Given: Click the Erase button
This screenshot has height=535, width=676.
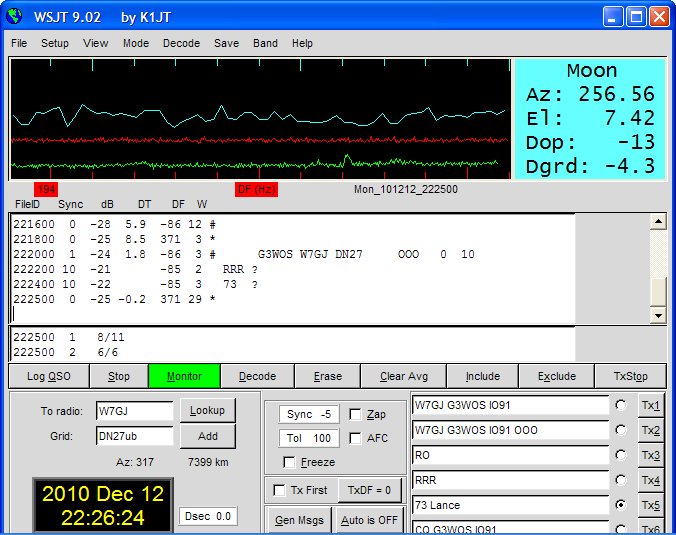Looking at the screenshot, I should 328,376.
